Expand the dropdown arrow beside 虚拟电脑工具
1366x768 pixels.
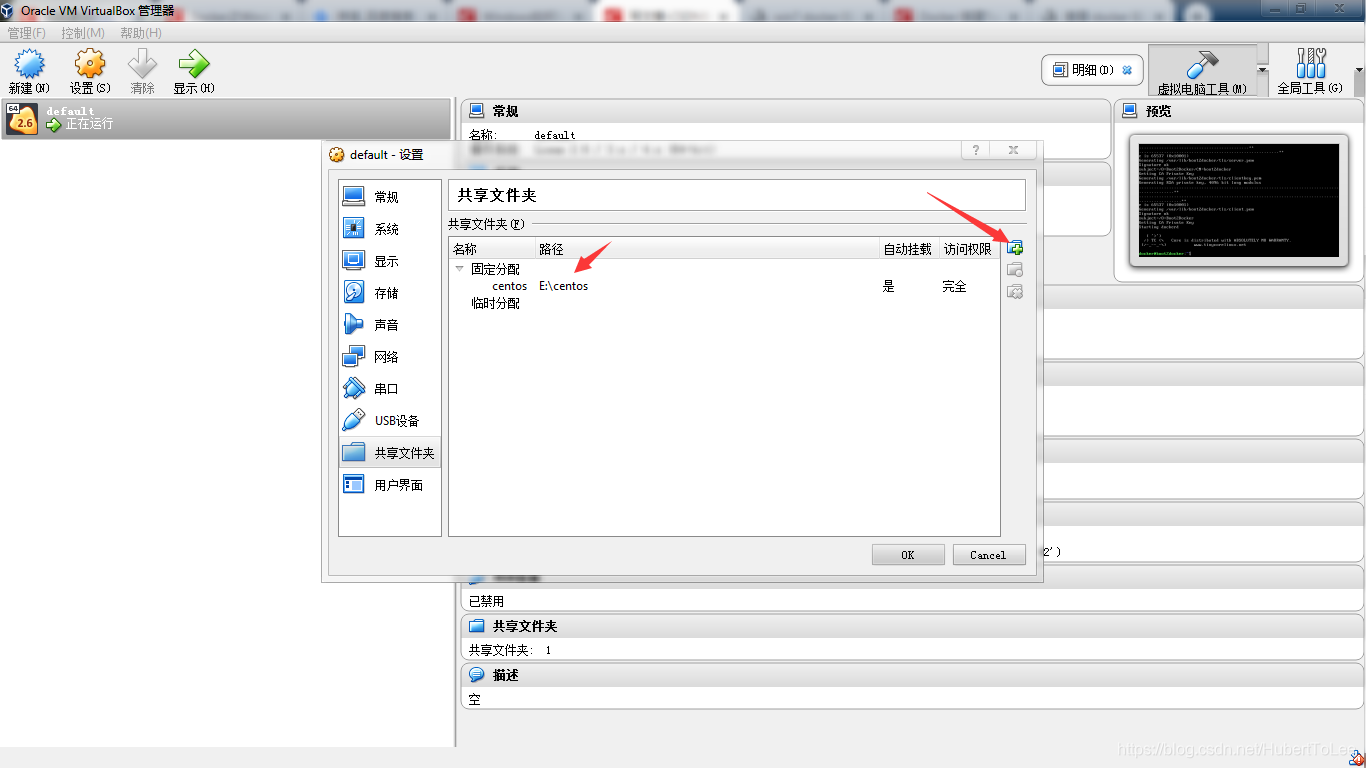click(1262, 70)
